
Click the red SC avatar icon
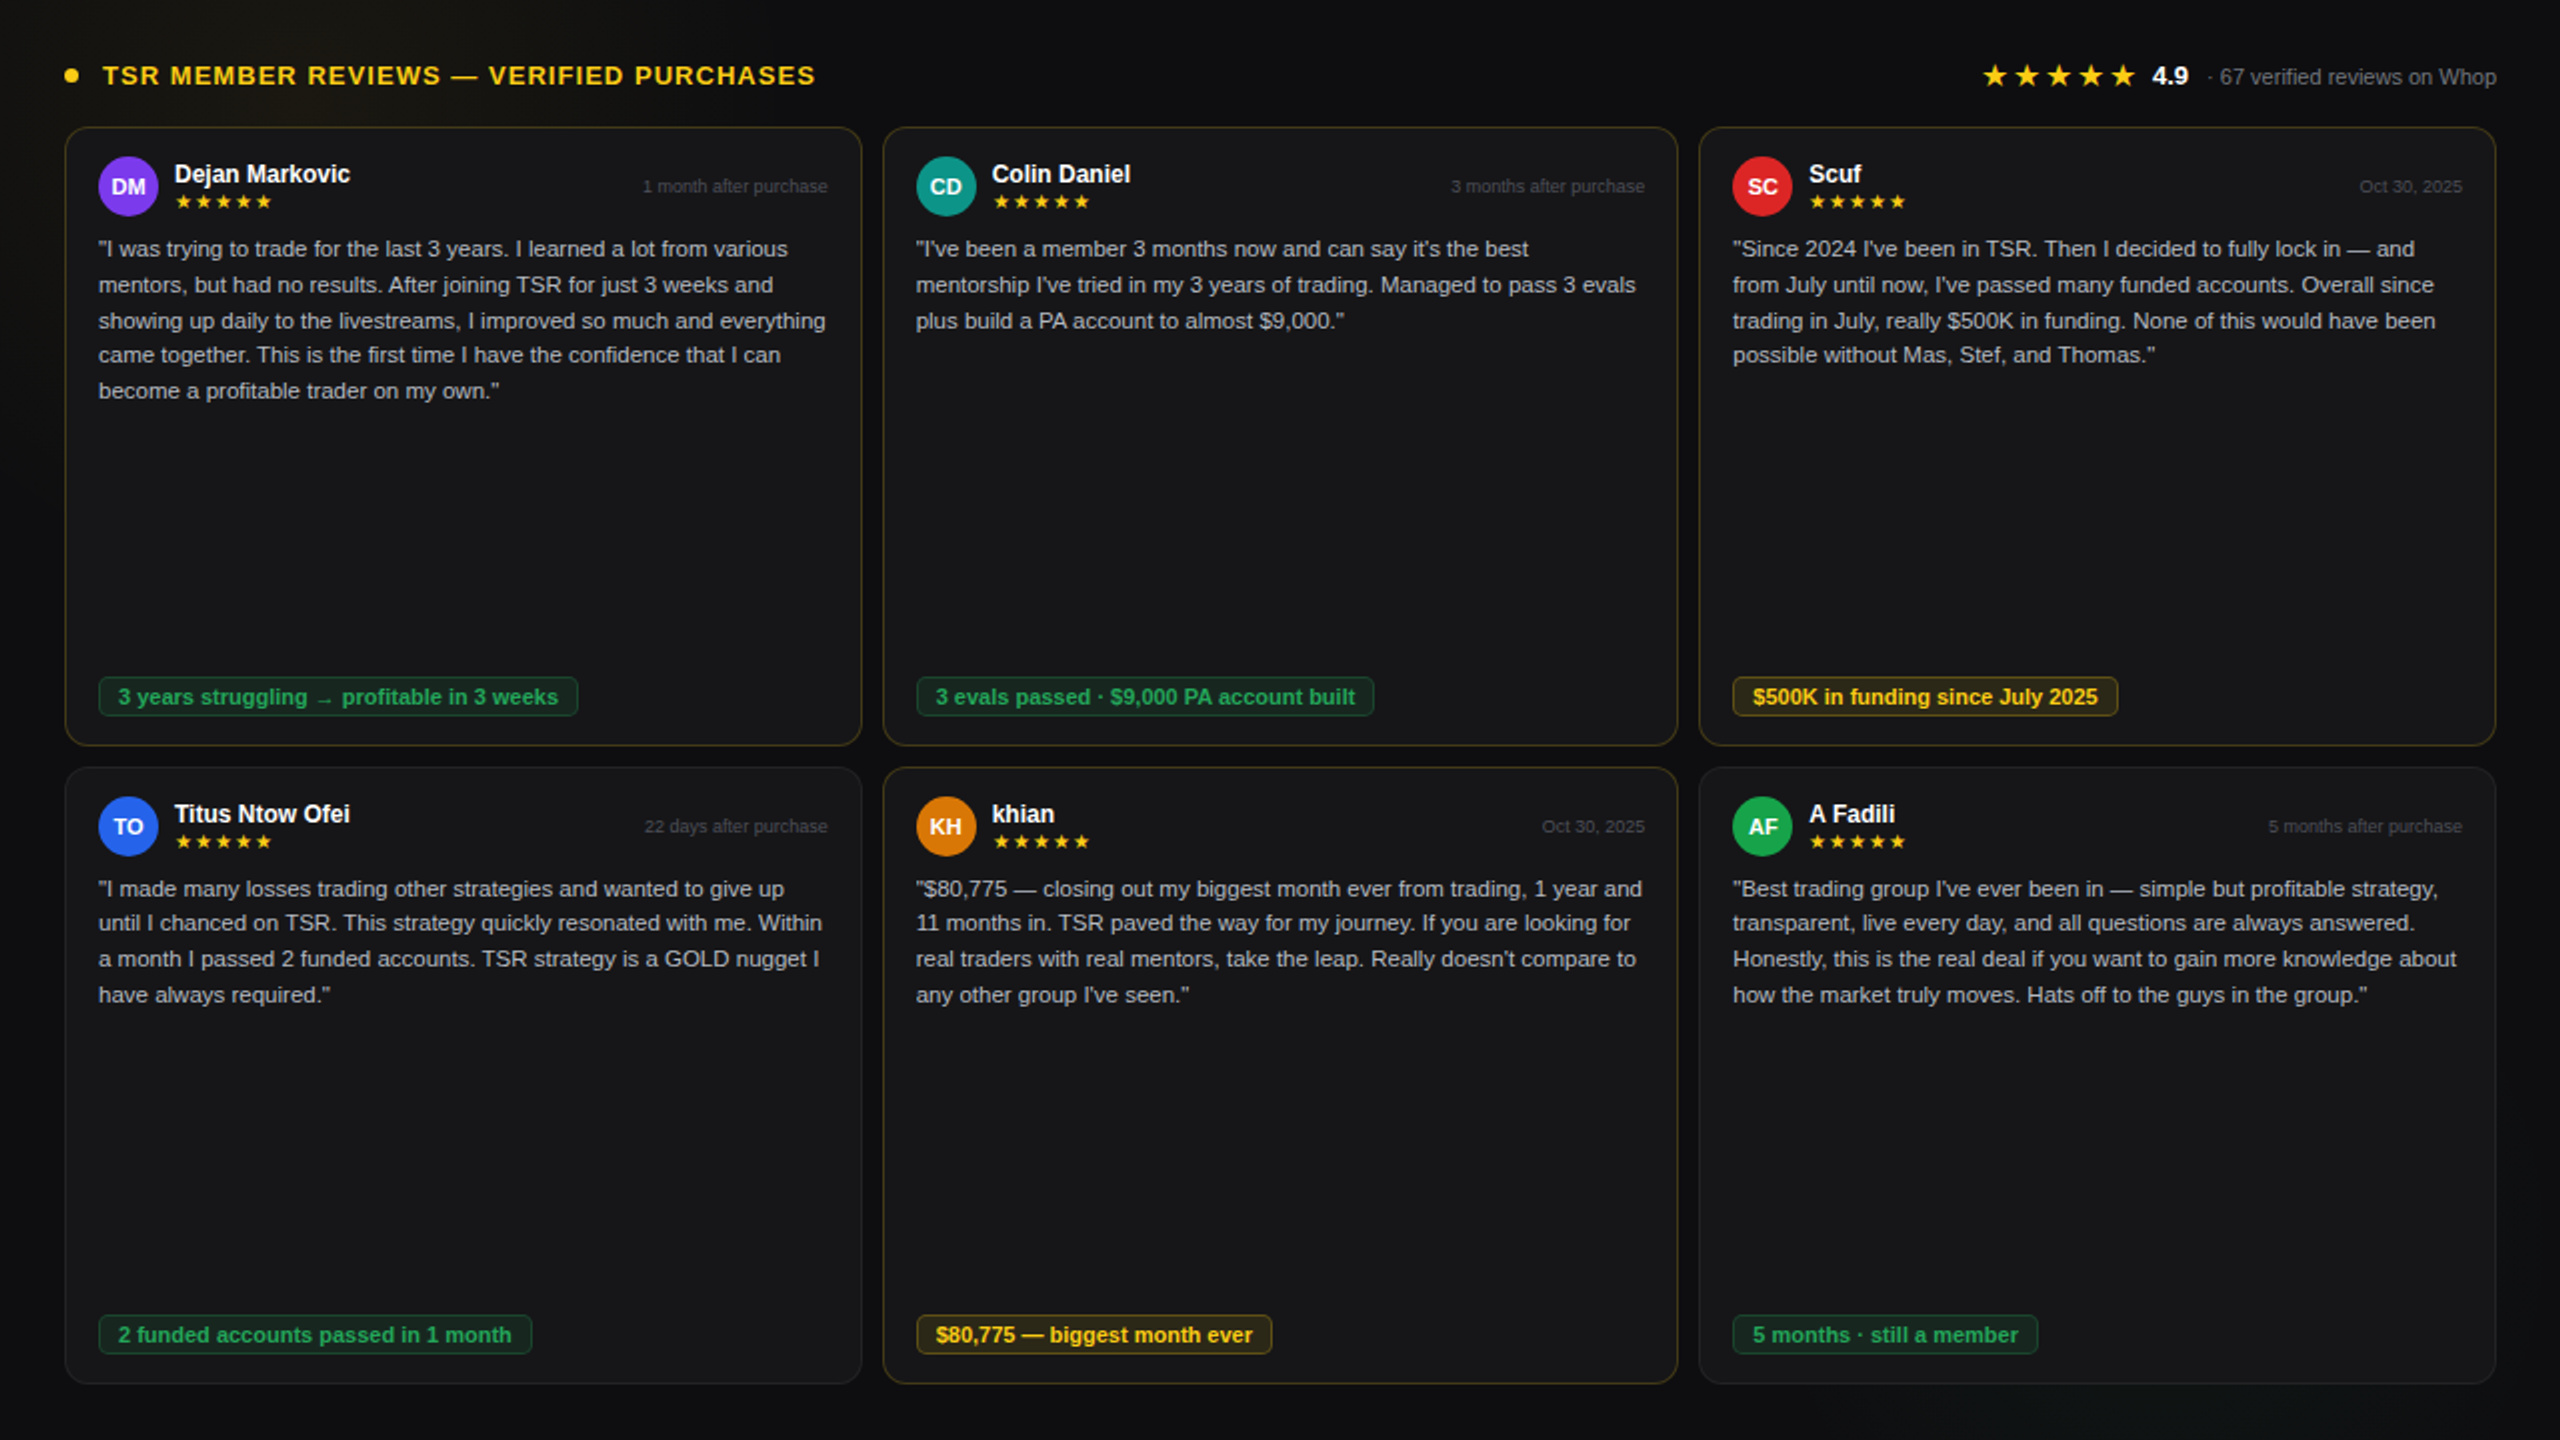[1762, 186]
